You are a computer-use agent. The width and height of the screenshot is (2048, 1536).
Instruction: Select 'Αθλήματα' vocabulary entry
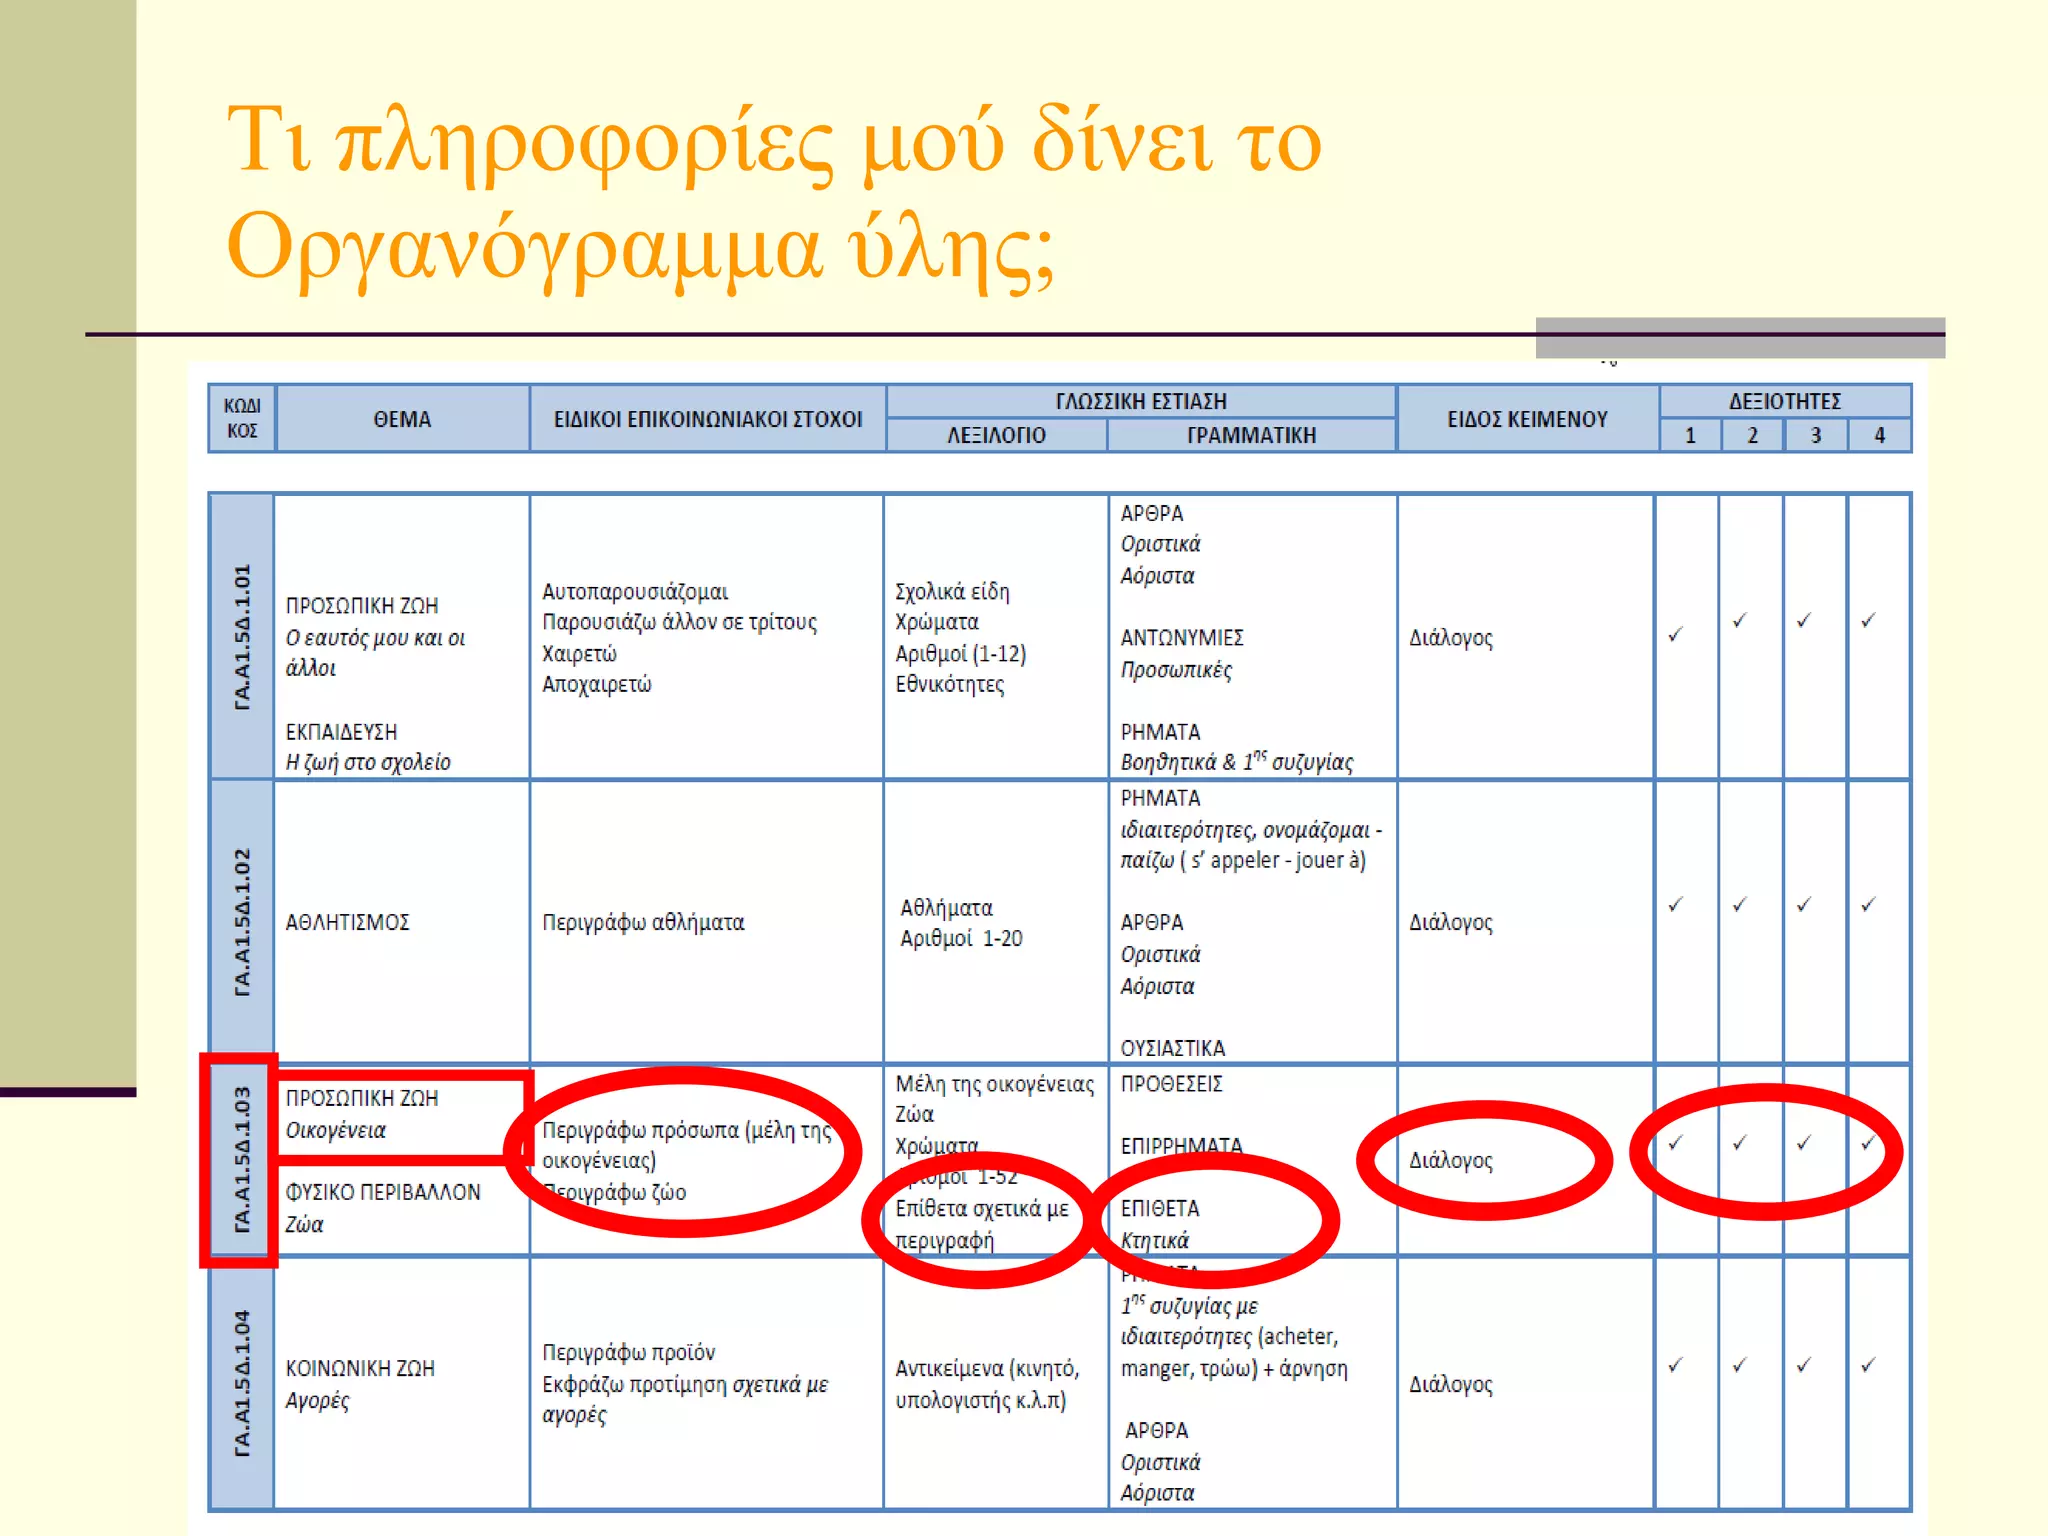pyautogui.click(x=946, y=907)
